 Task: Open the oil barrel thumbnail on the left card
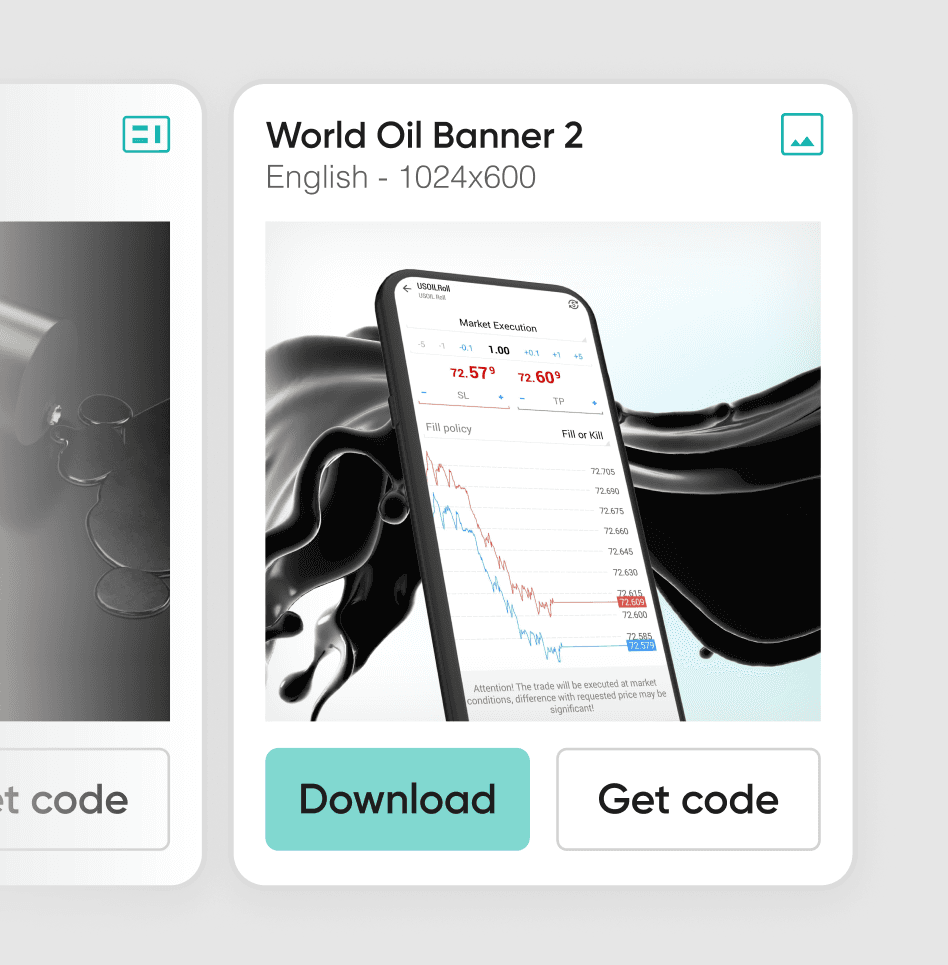click(x=85, y=471)
